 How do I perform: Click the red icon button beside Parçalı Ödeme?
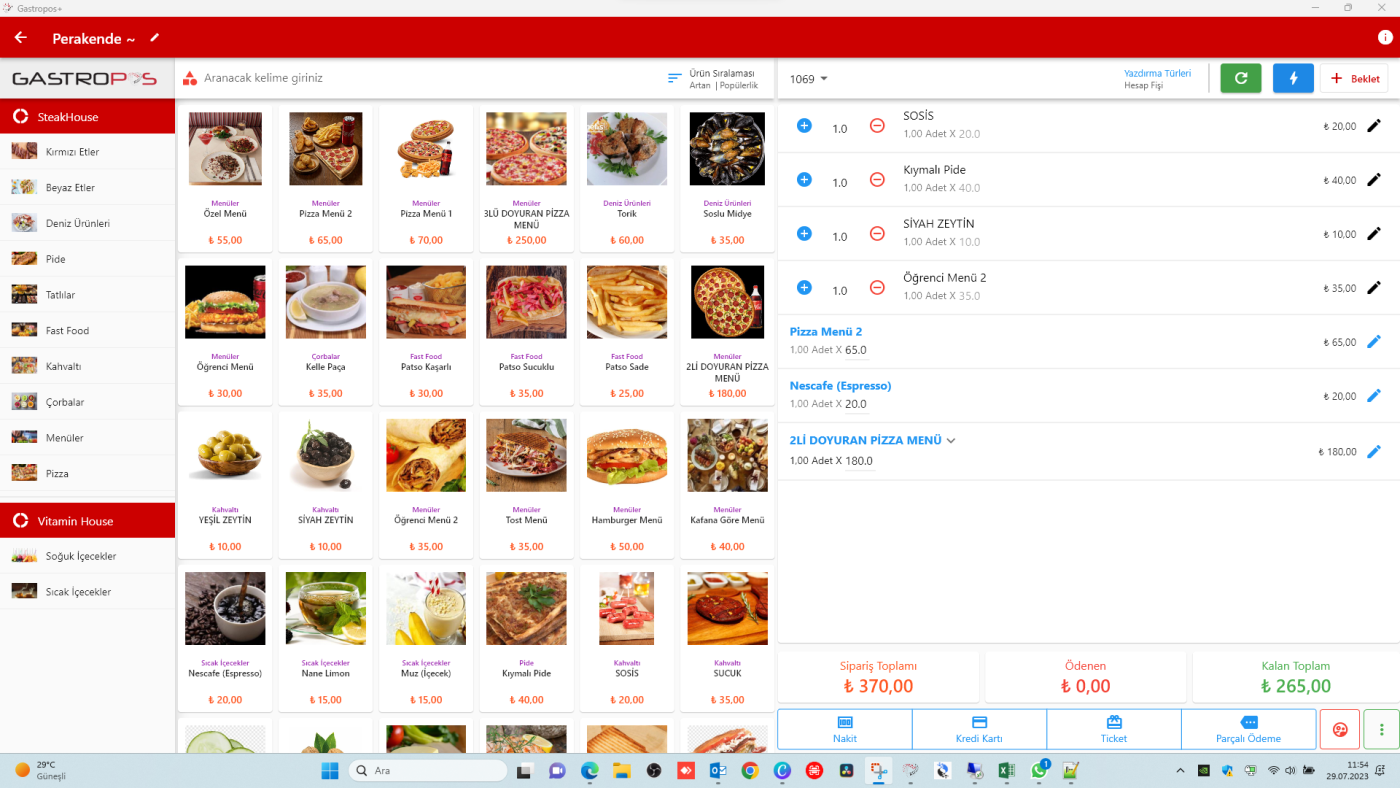[1339, 729]
